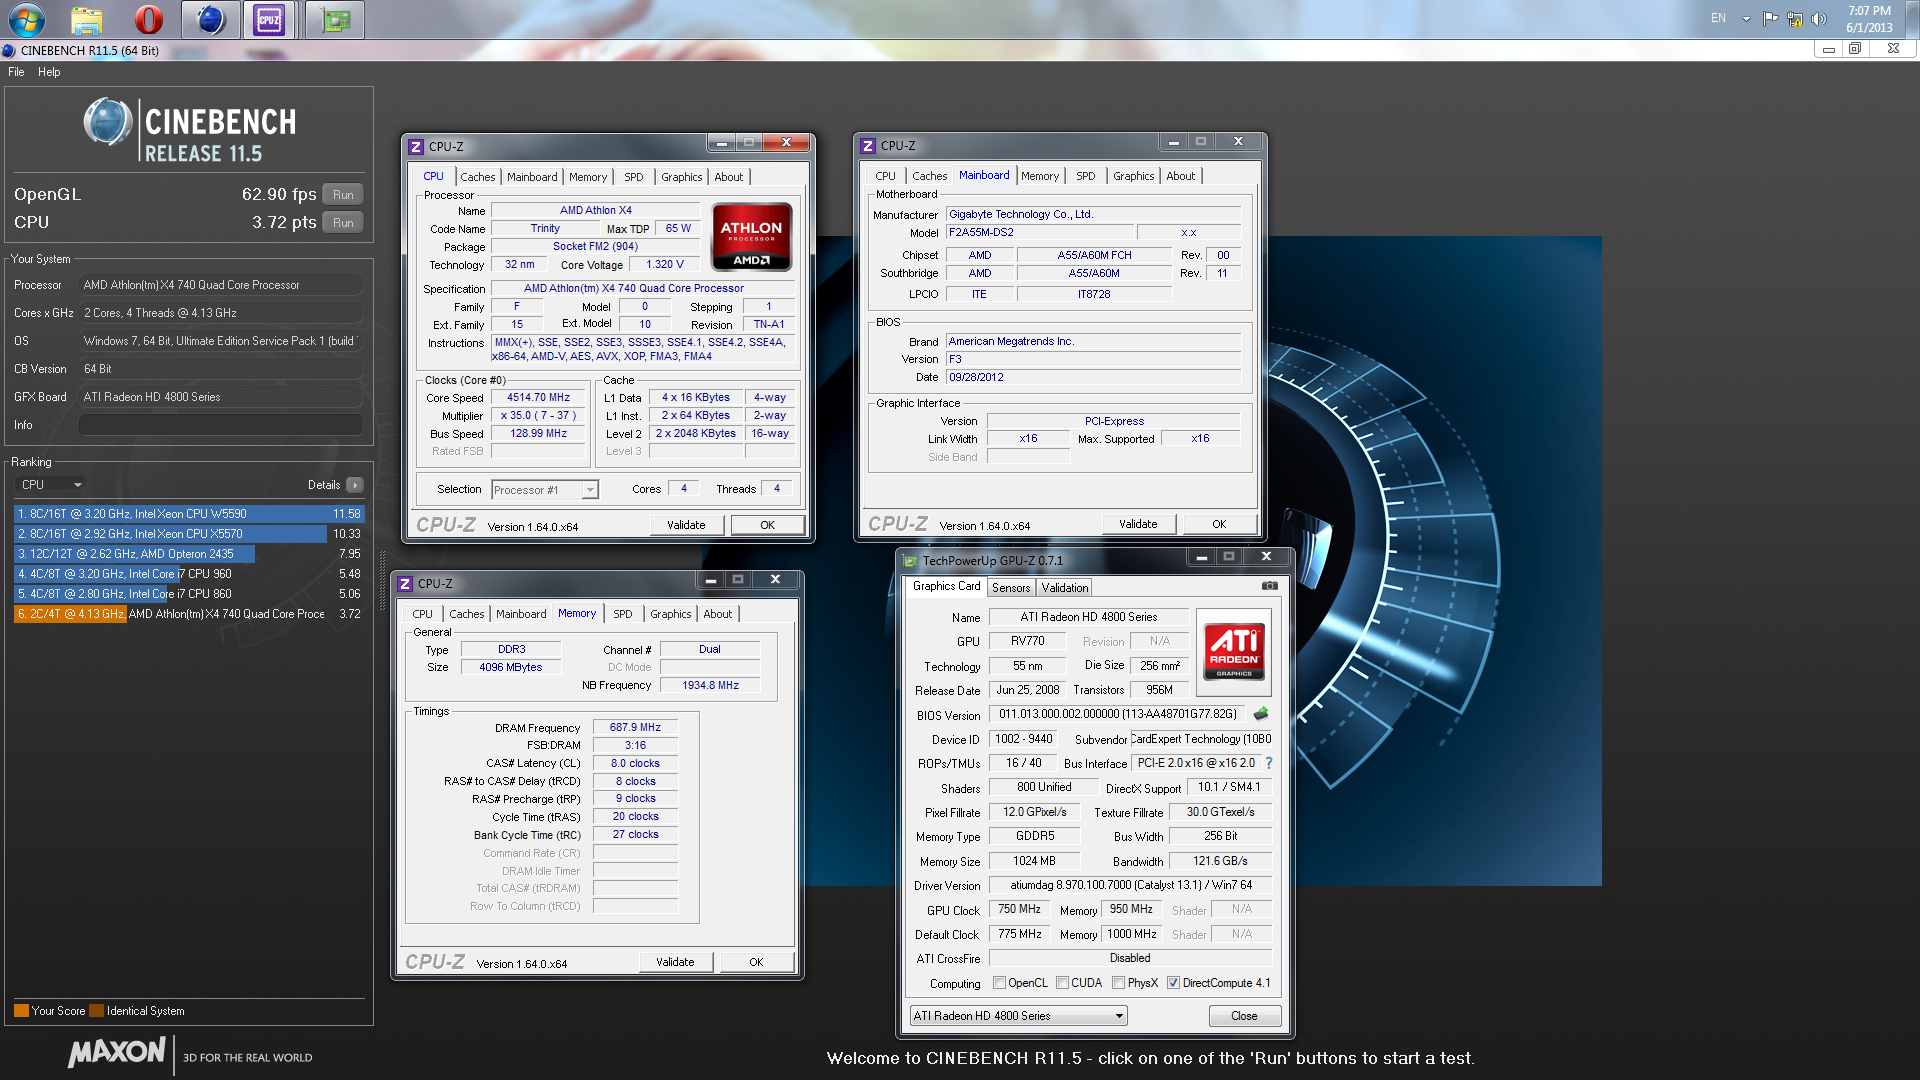Open the Opera browser taskbar icon
Image resolution: width=1920 pixels, height=1080 pixels.
coord(148,19)
